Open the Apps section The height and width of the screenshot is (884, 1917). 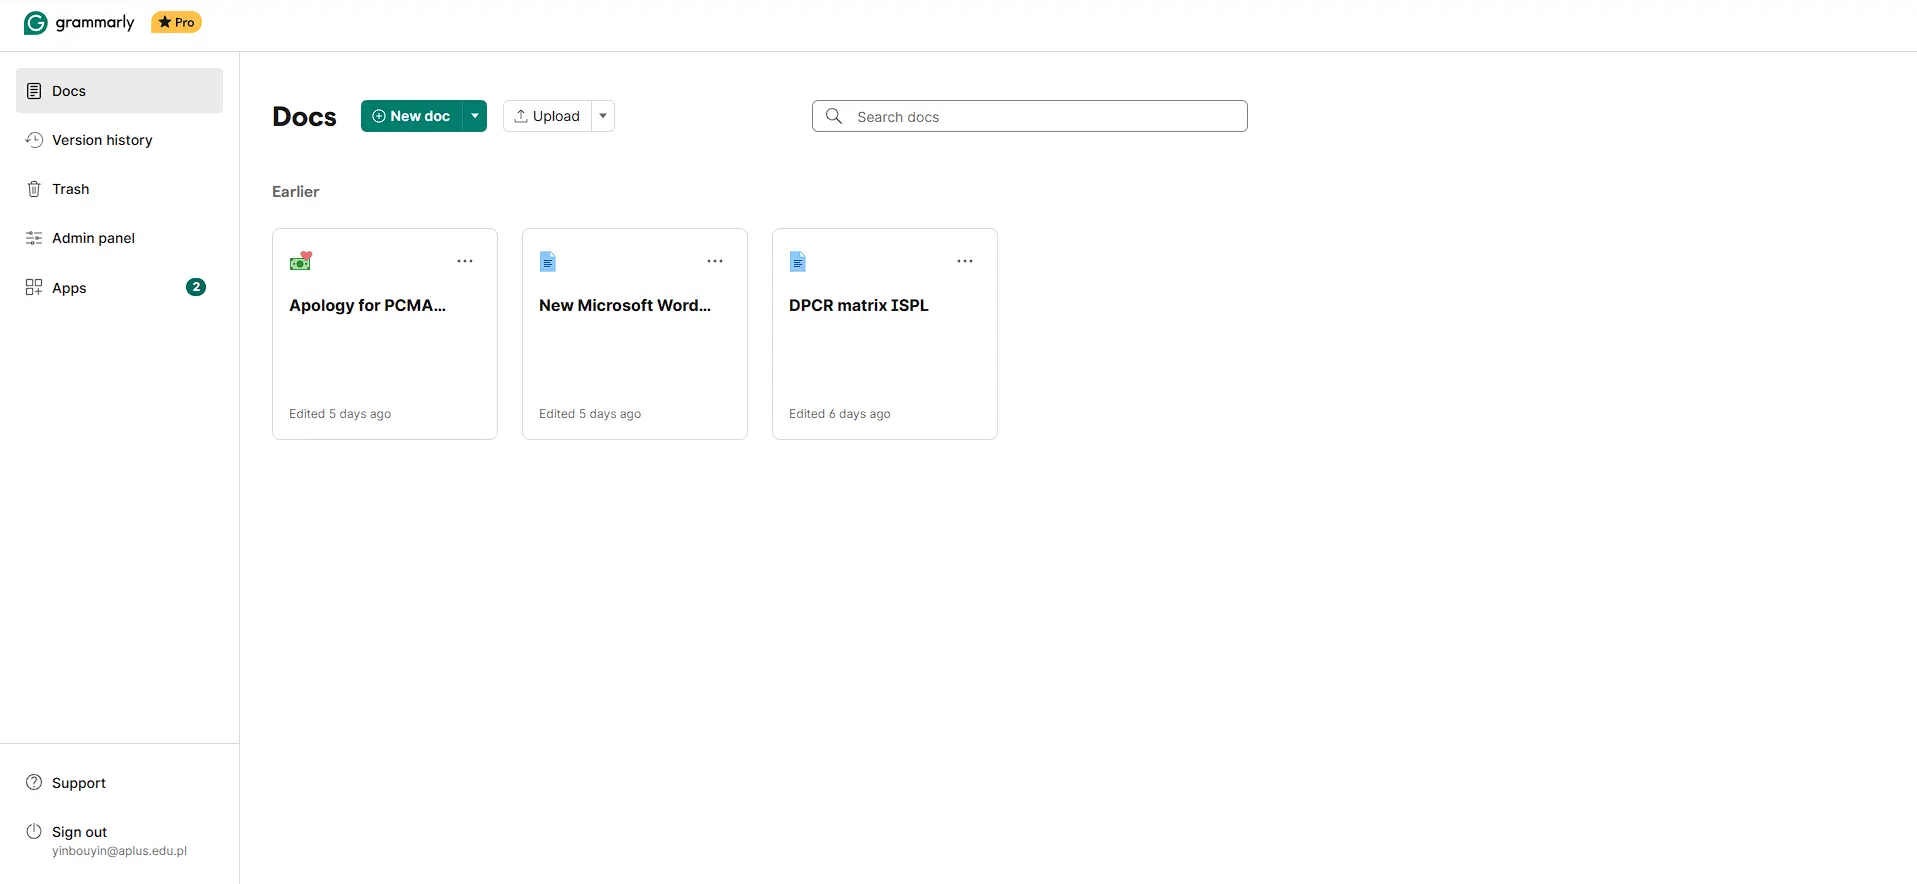[x=119, y=288]
